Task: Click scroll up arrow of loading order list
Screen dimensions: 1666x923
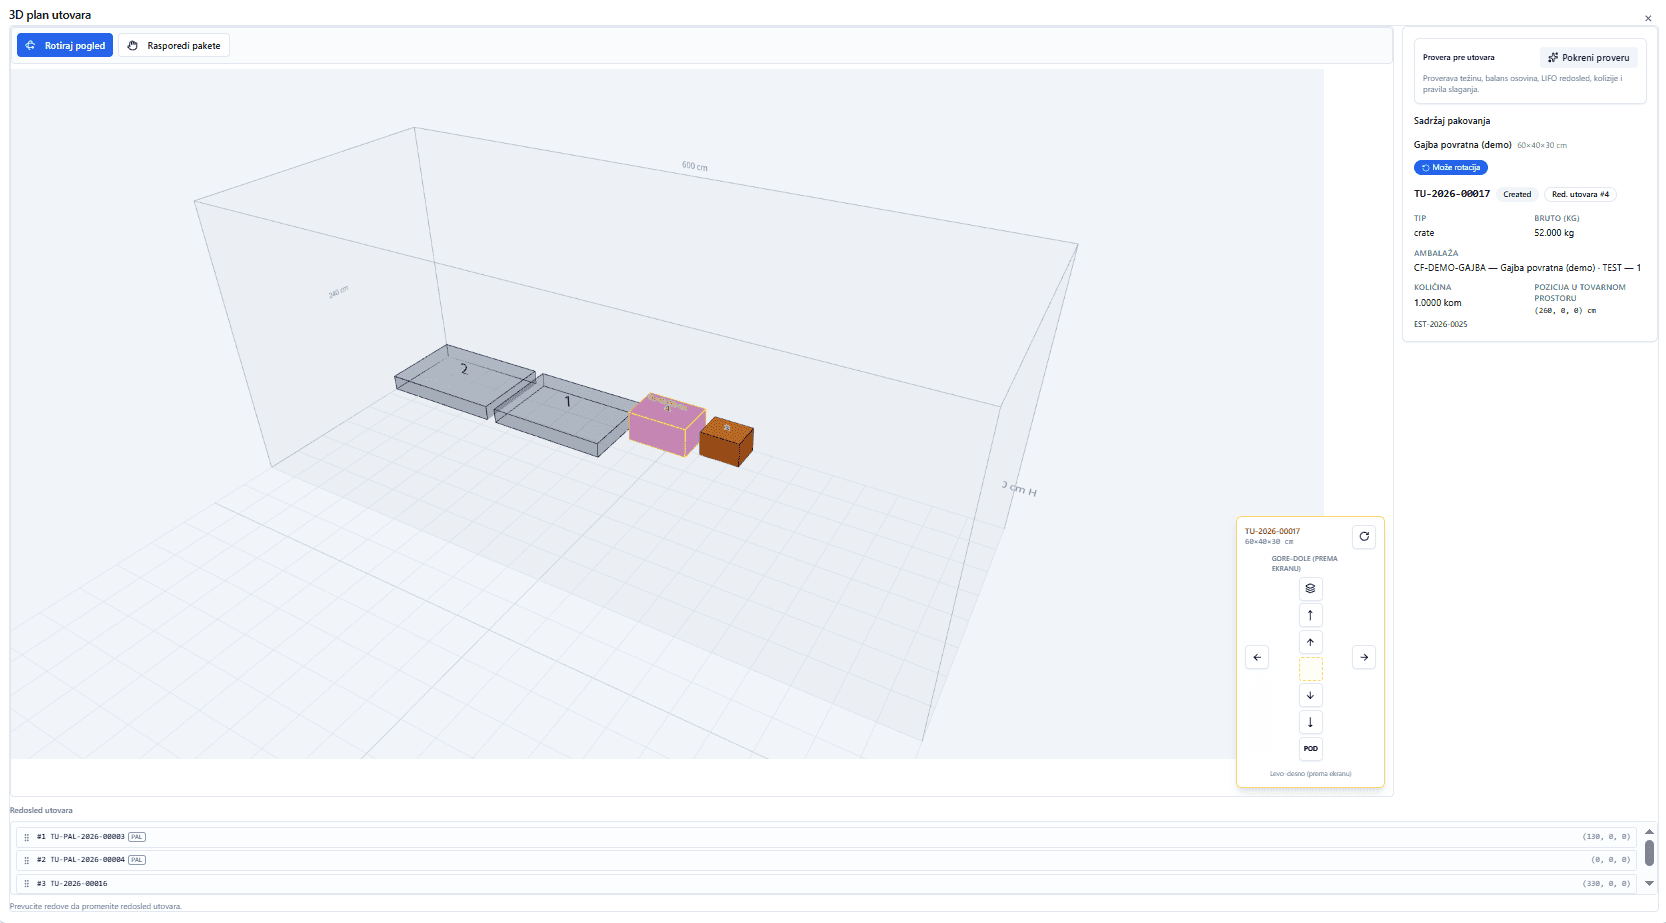Action: tap(1649, 832)
